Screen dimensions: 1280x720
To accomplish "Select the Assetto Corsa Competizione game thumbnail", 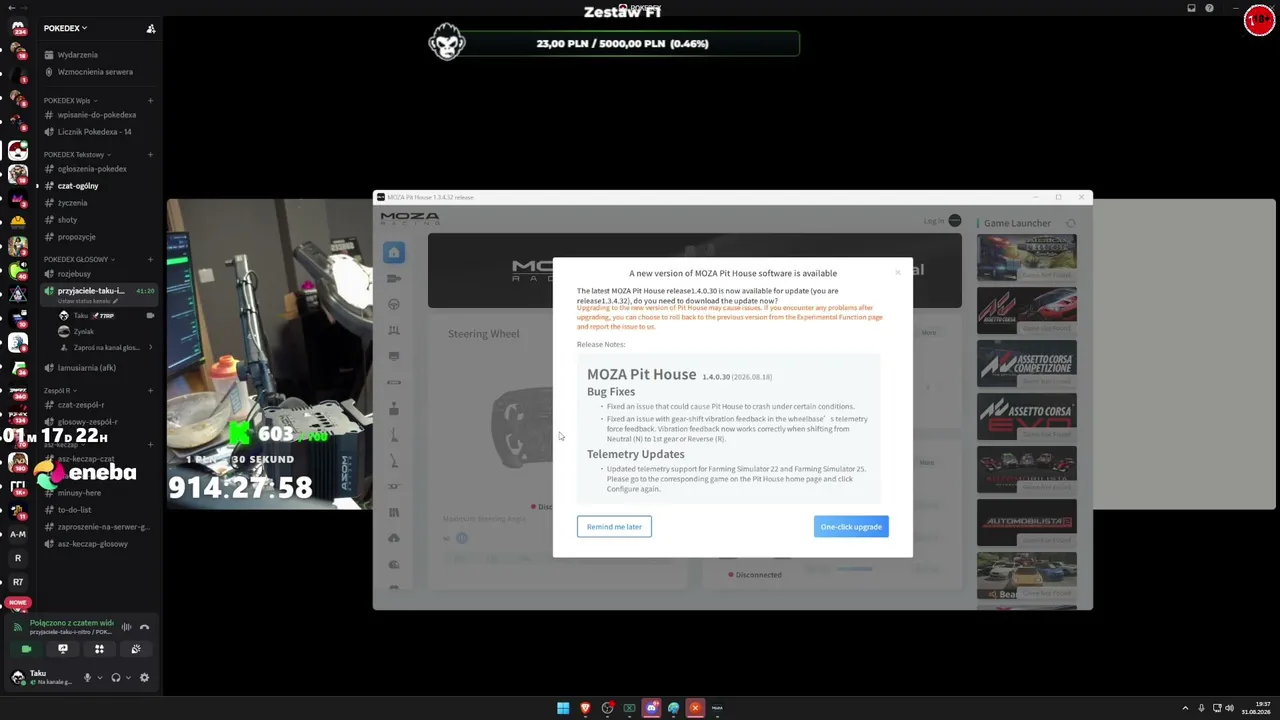I will coord(1027,364).
